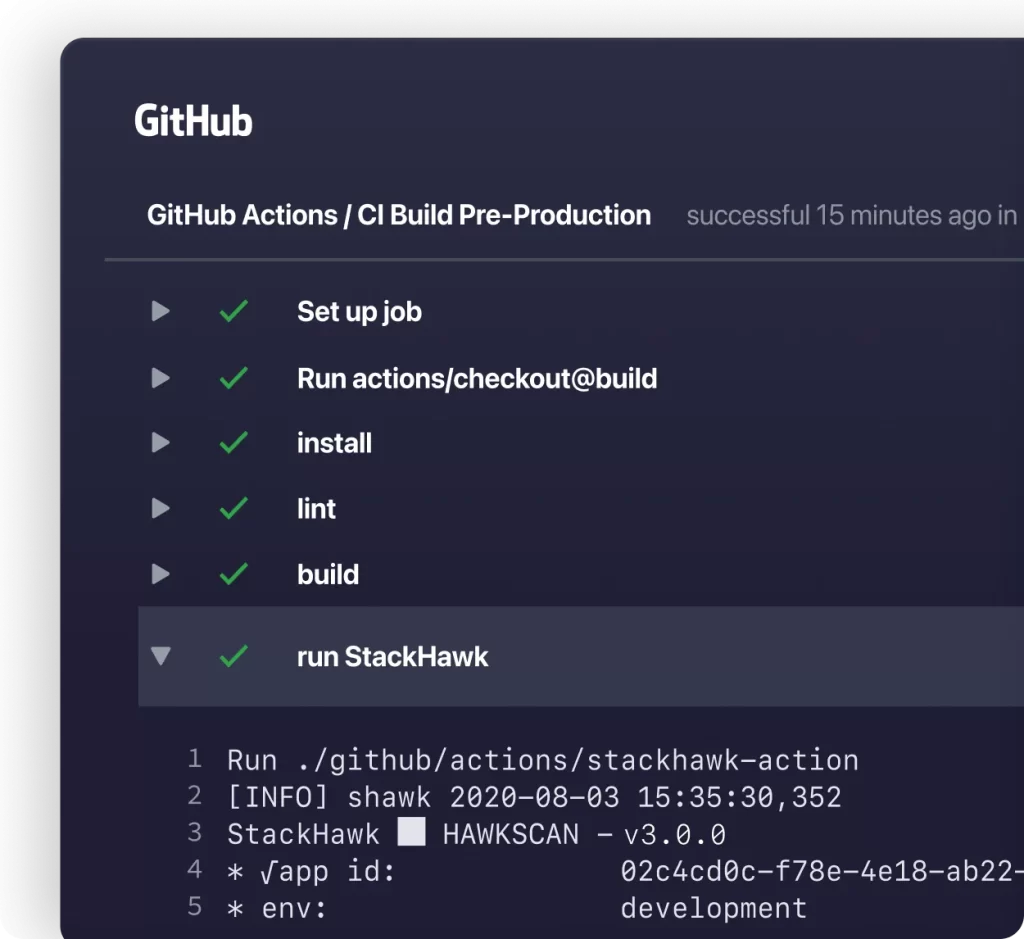Select the green checkmark beside install
The image size is (1024, 939).
click(x=233, y=443)
